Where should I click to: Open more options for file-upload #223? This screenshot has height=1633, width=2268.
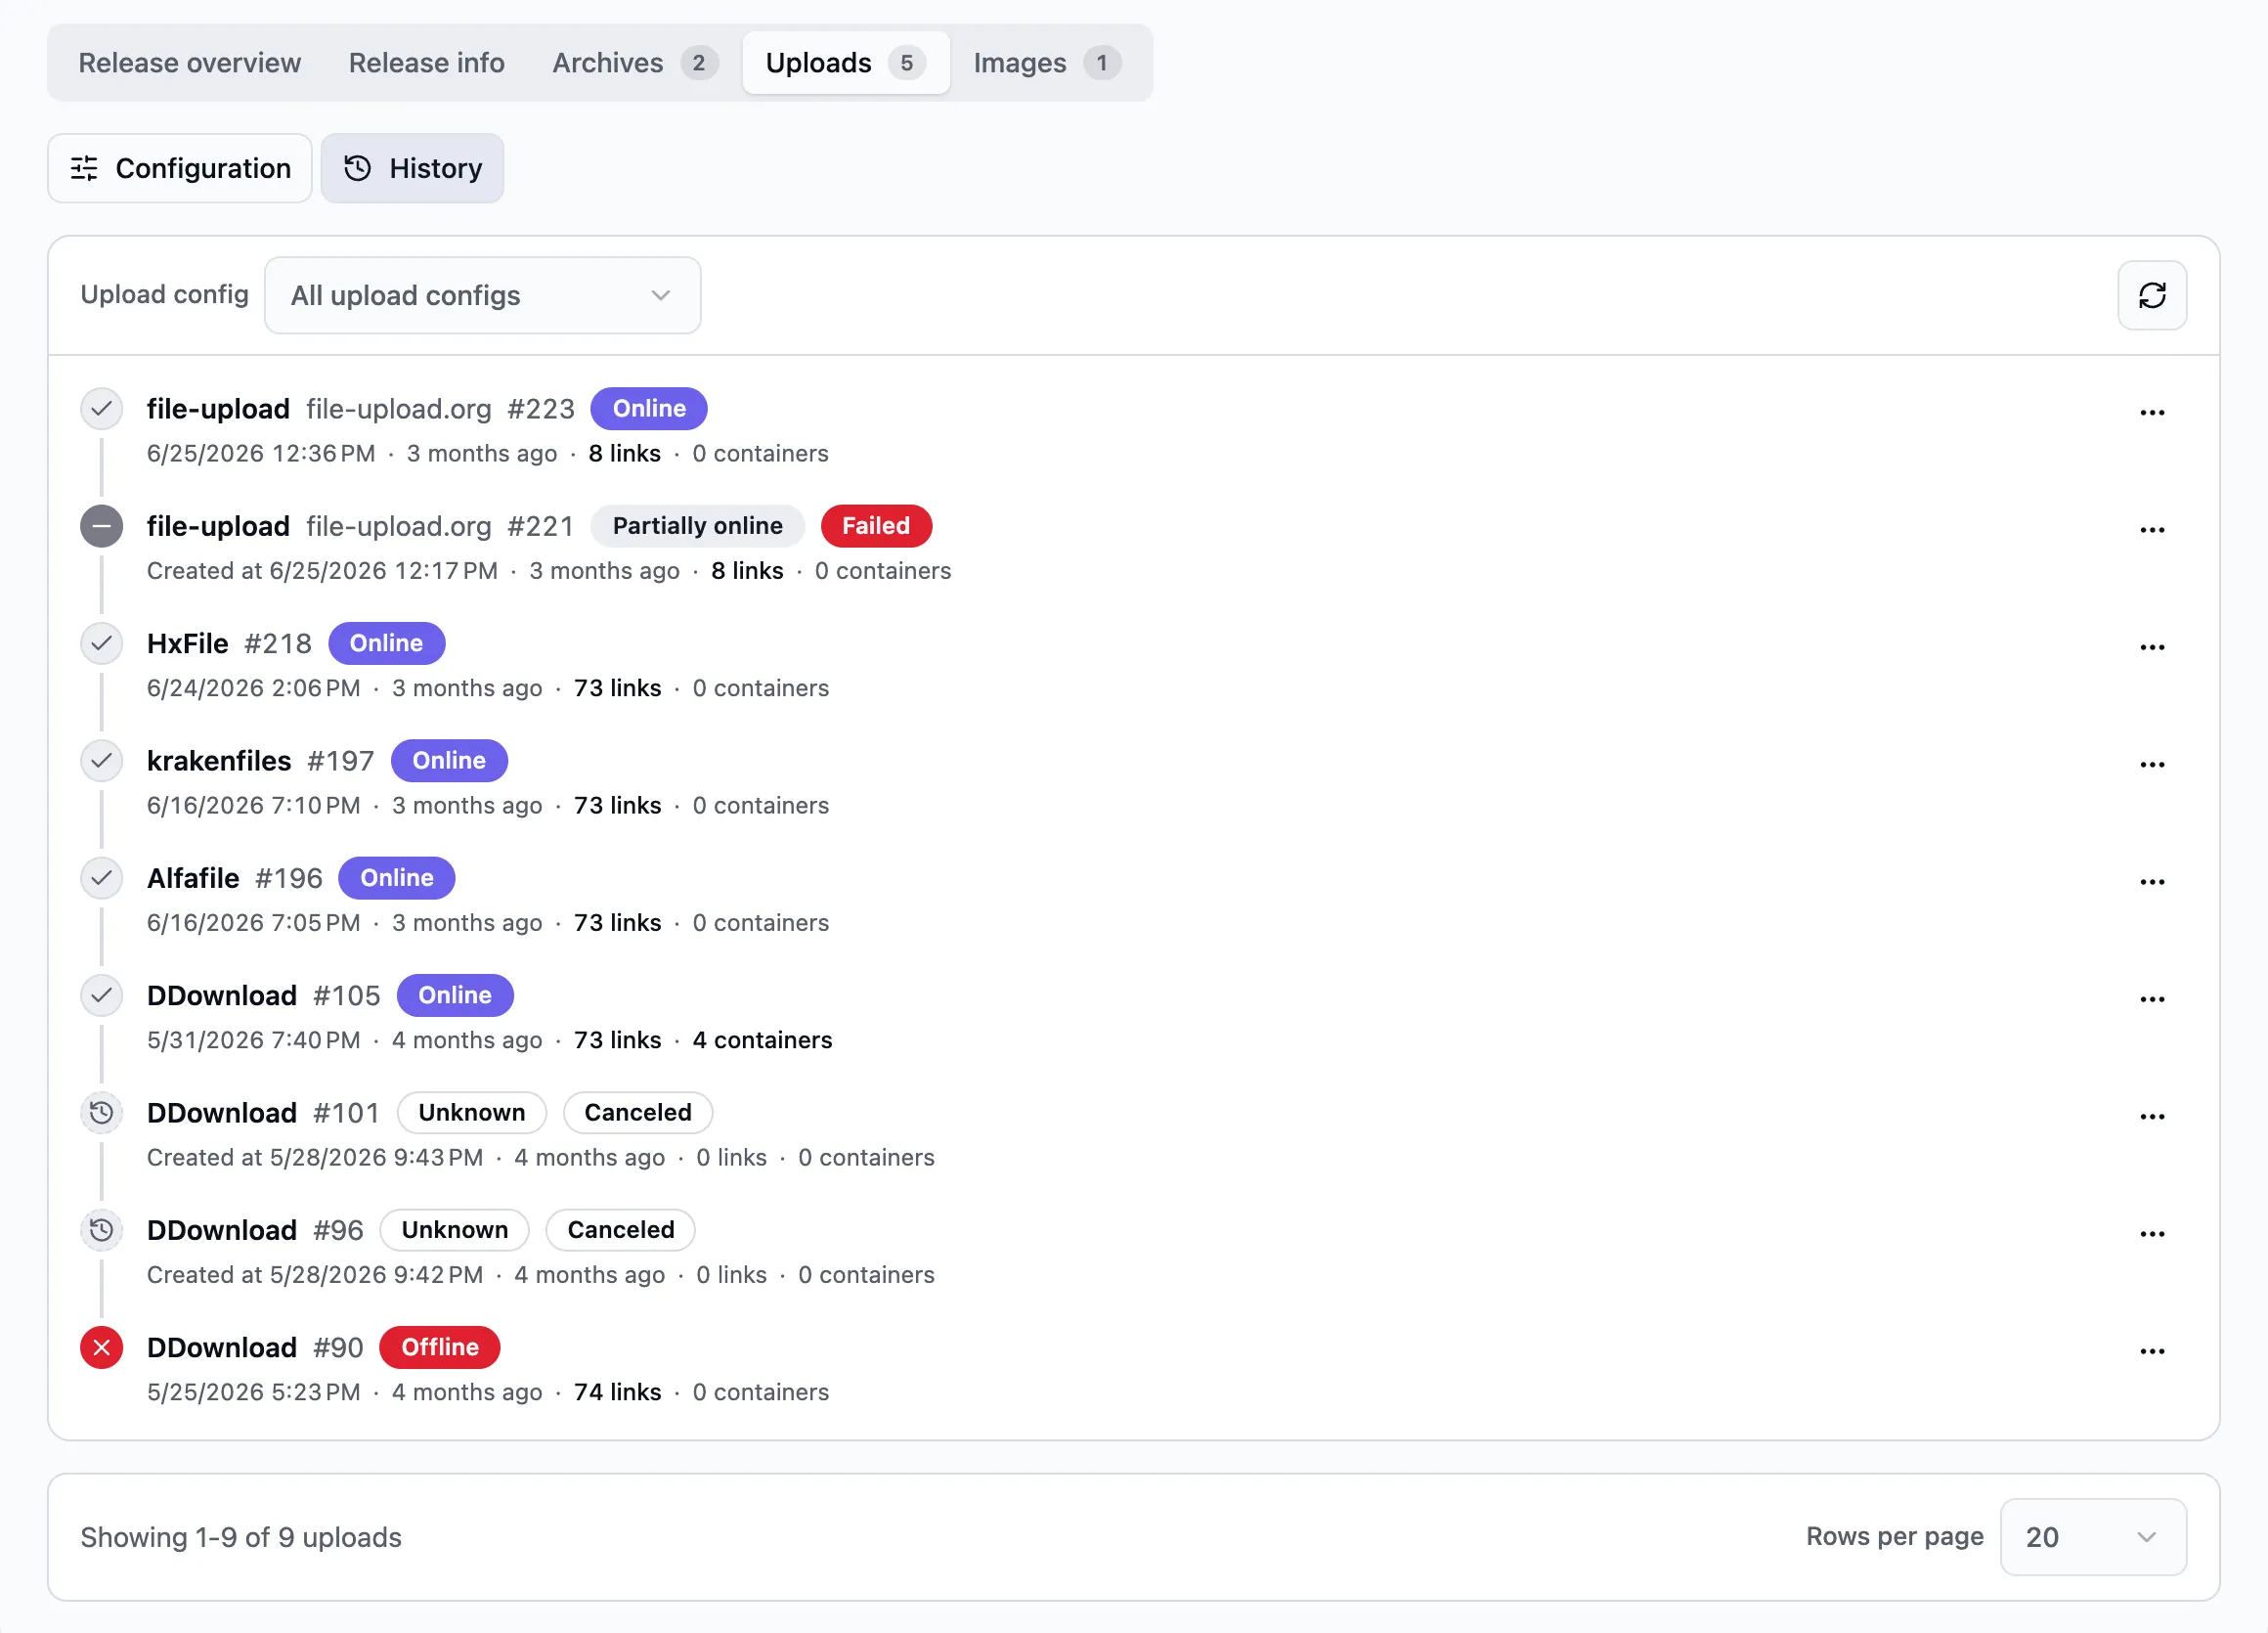(x=2152, y=412)
